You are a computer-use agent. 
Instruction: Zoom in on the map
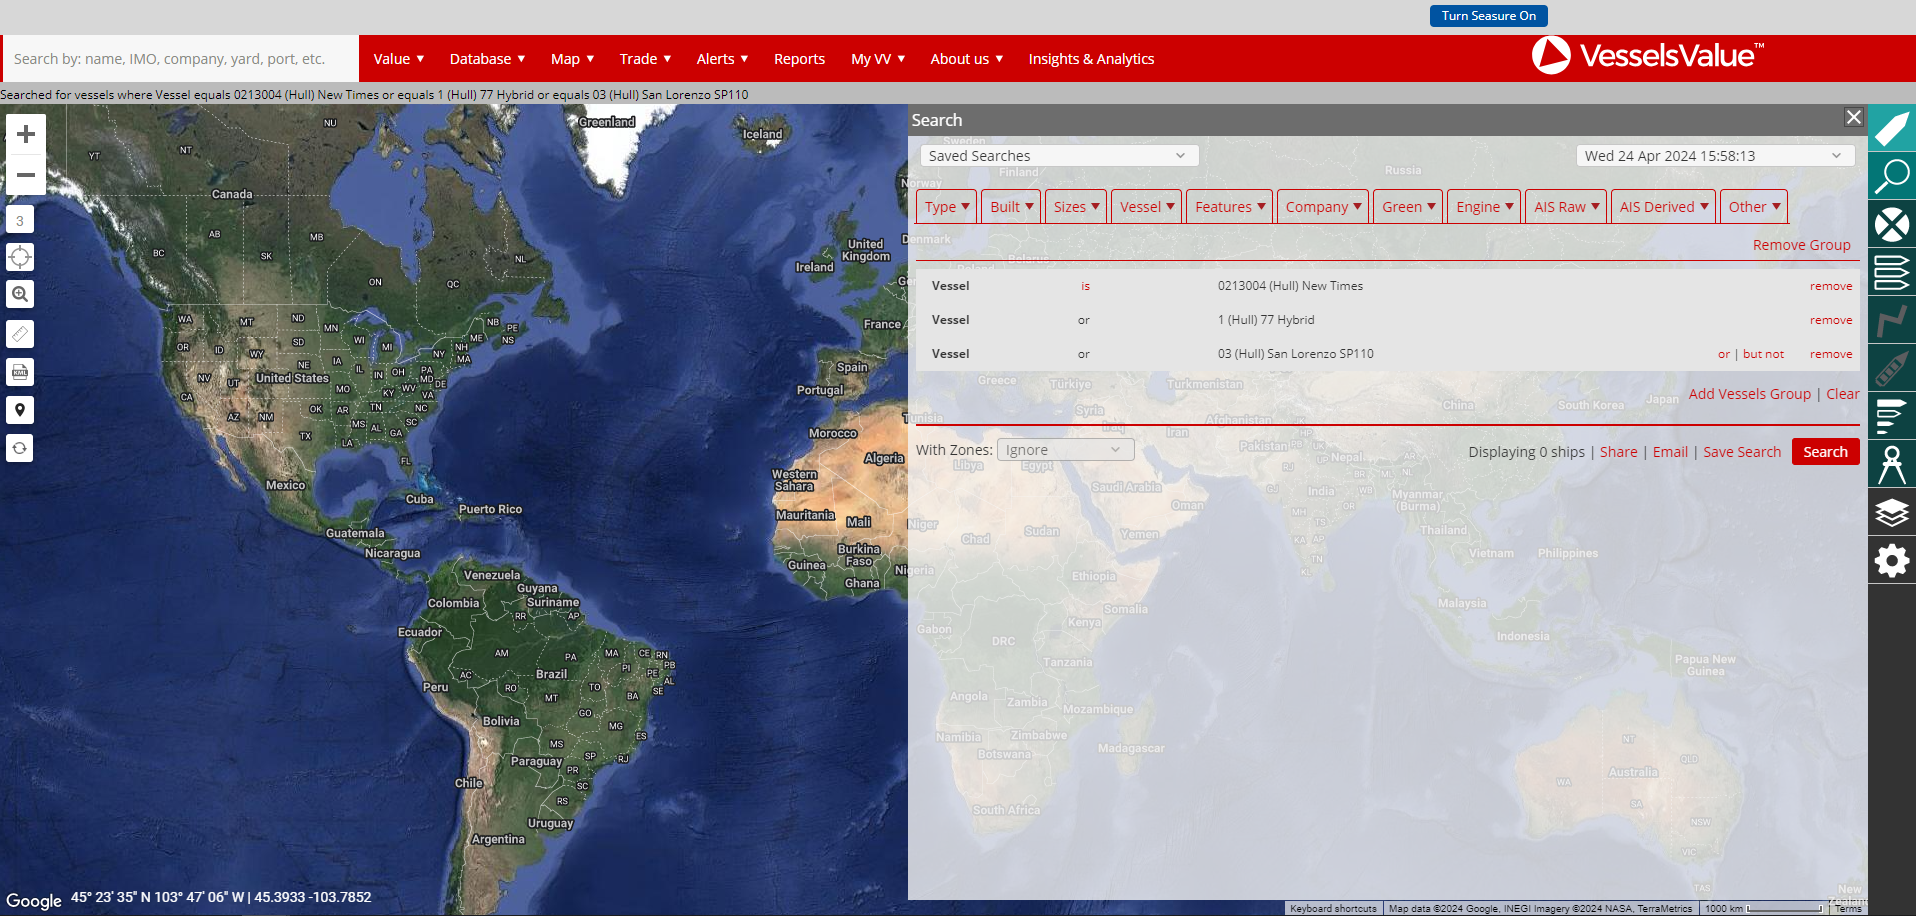point(26,134)
